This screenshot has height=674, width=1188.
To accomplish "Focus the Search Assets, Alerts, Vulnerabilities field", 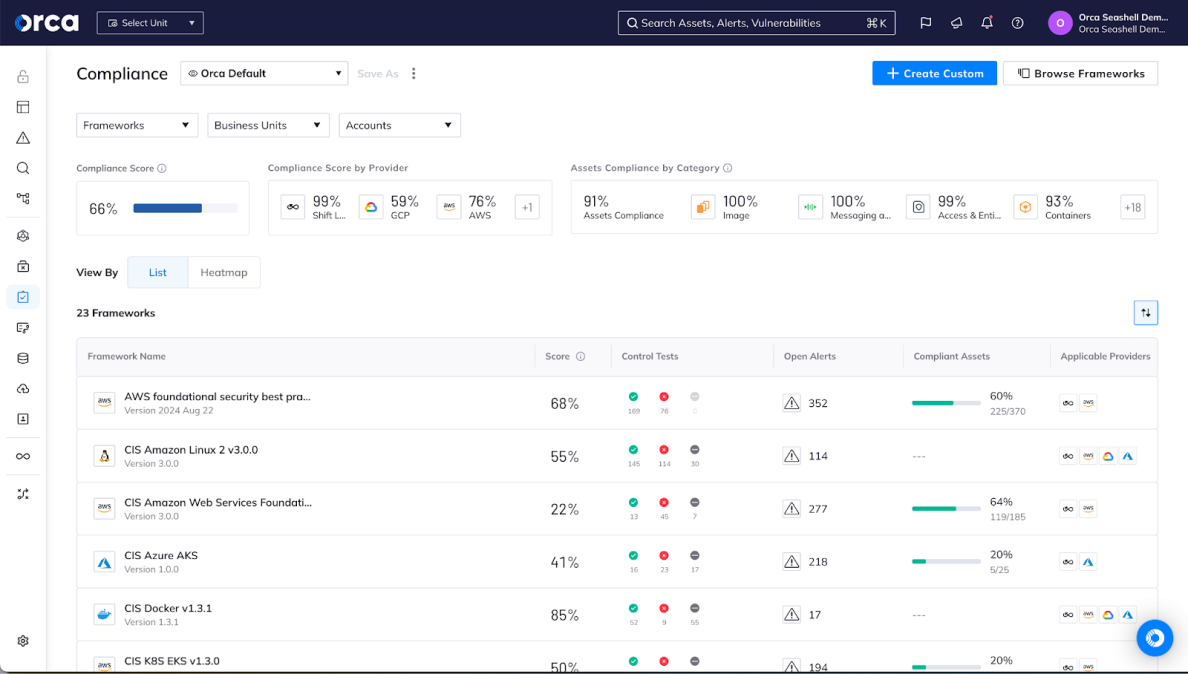I will tap(756, 23).
